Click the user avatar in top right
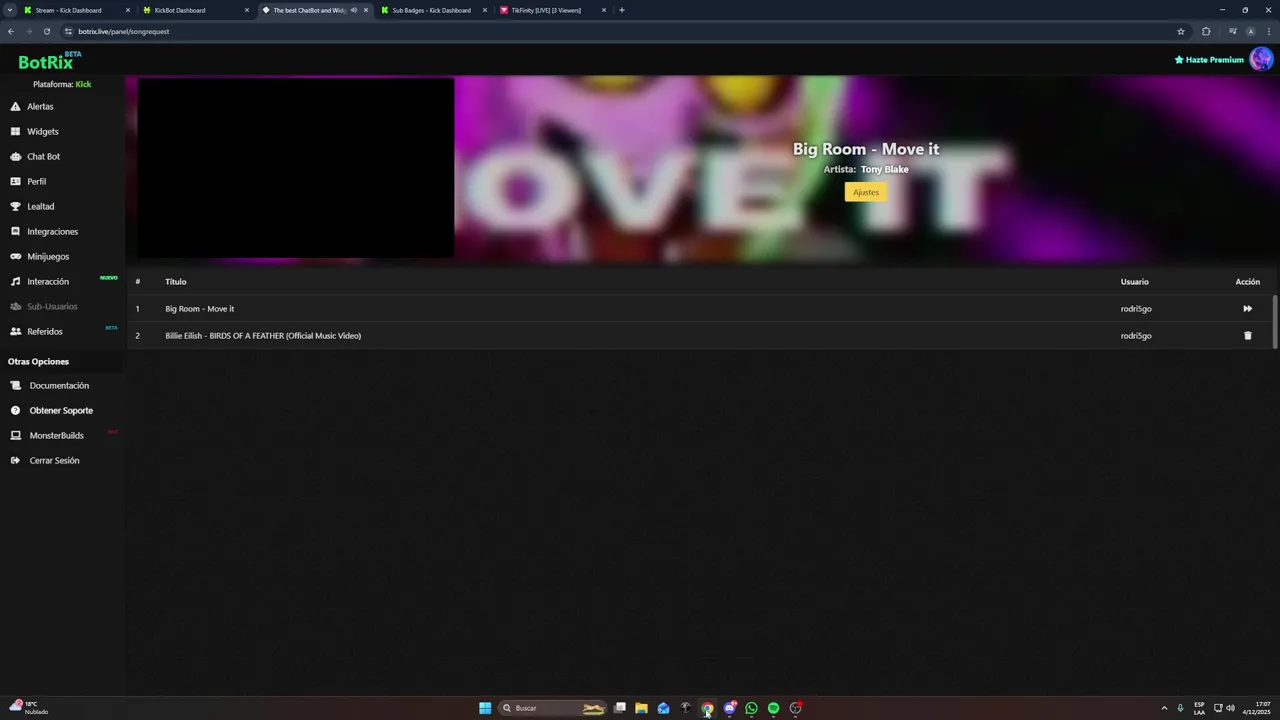This screenshot has height=720, width=1280. (x=1261, y=59)
